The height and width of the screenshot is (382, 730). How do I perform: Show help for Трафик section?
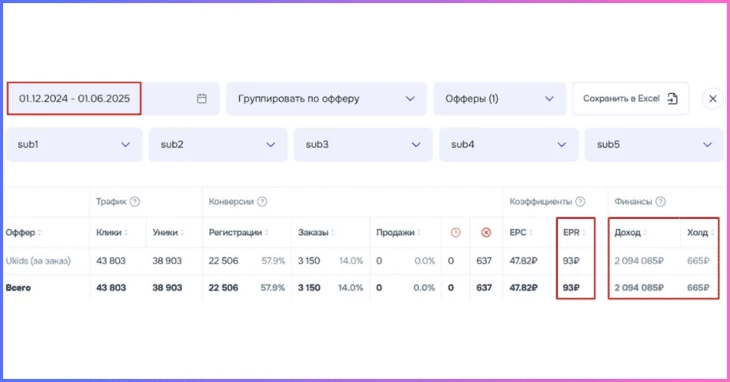tap(135, 201)
